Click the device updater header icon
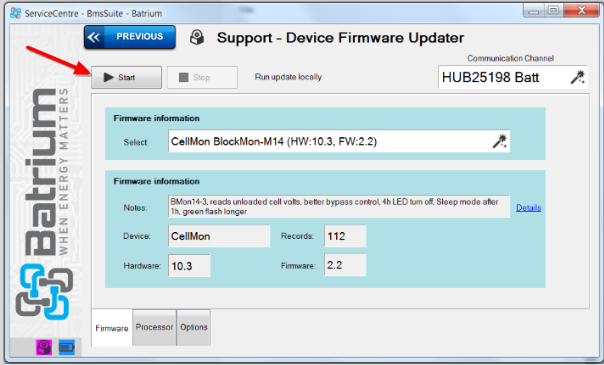The image size is (604, 365). pyautogui.click(x=197, y=37)
